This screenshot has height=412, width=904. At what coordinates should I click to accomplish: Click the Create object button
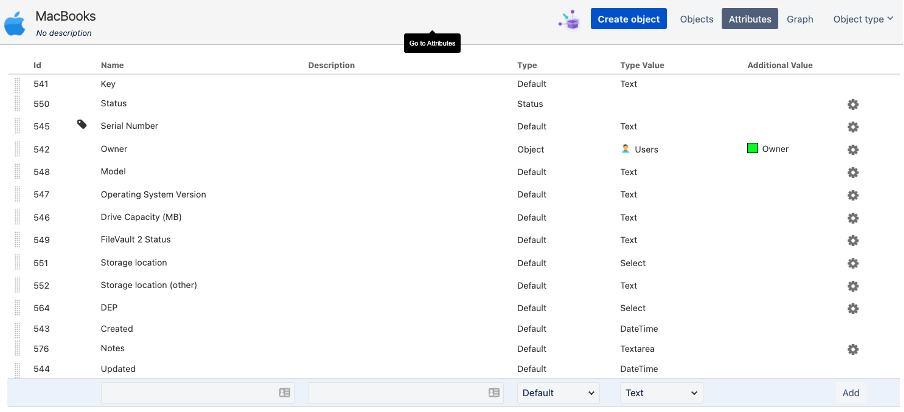(628, 19)
